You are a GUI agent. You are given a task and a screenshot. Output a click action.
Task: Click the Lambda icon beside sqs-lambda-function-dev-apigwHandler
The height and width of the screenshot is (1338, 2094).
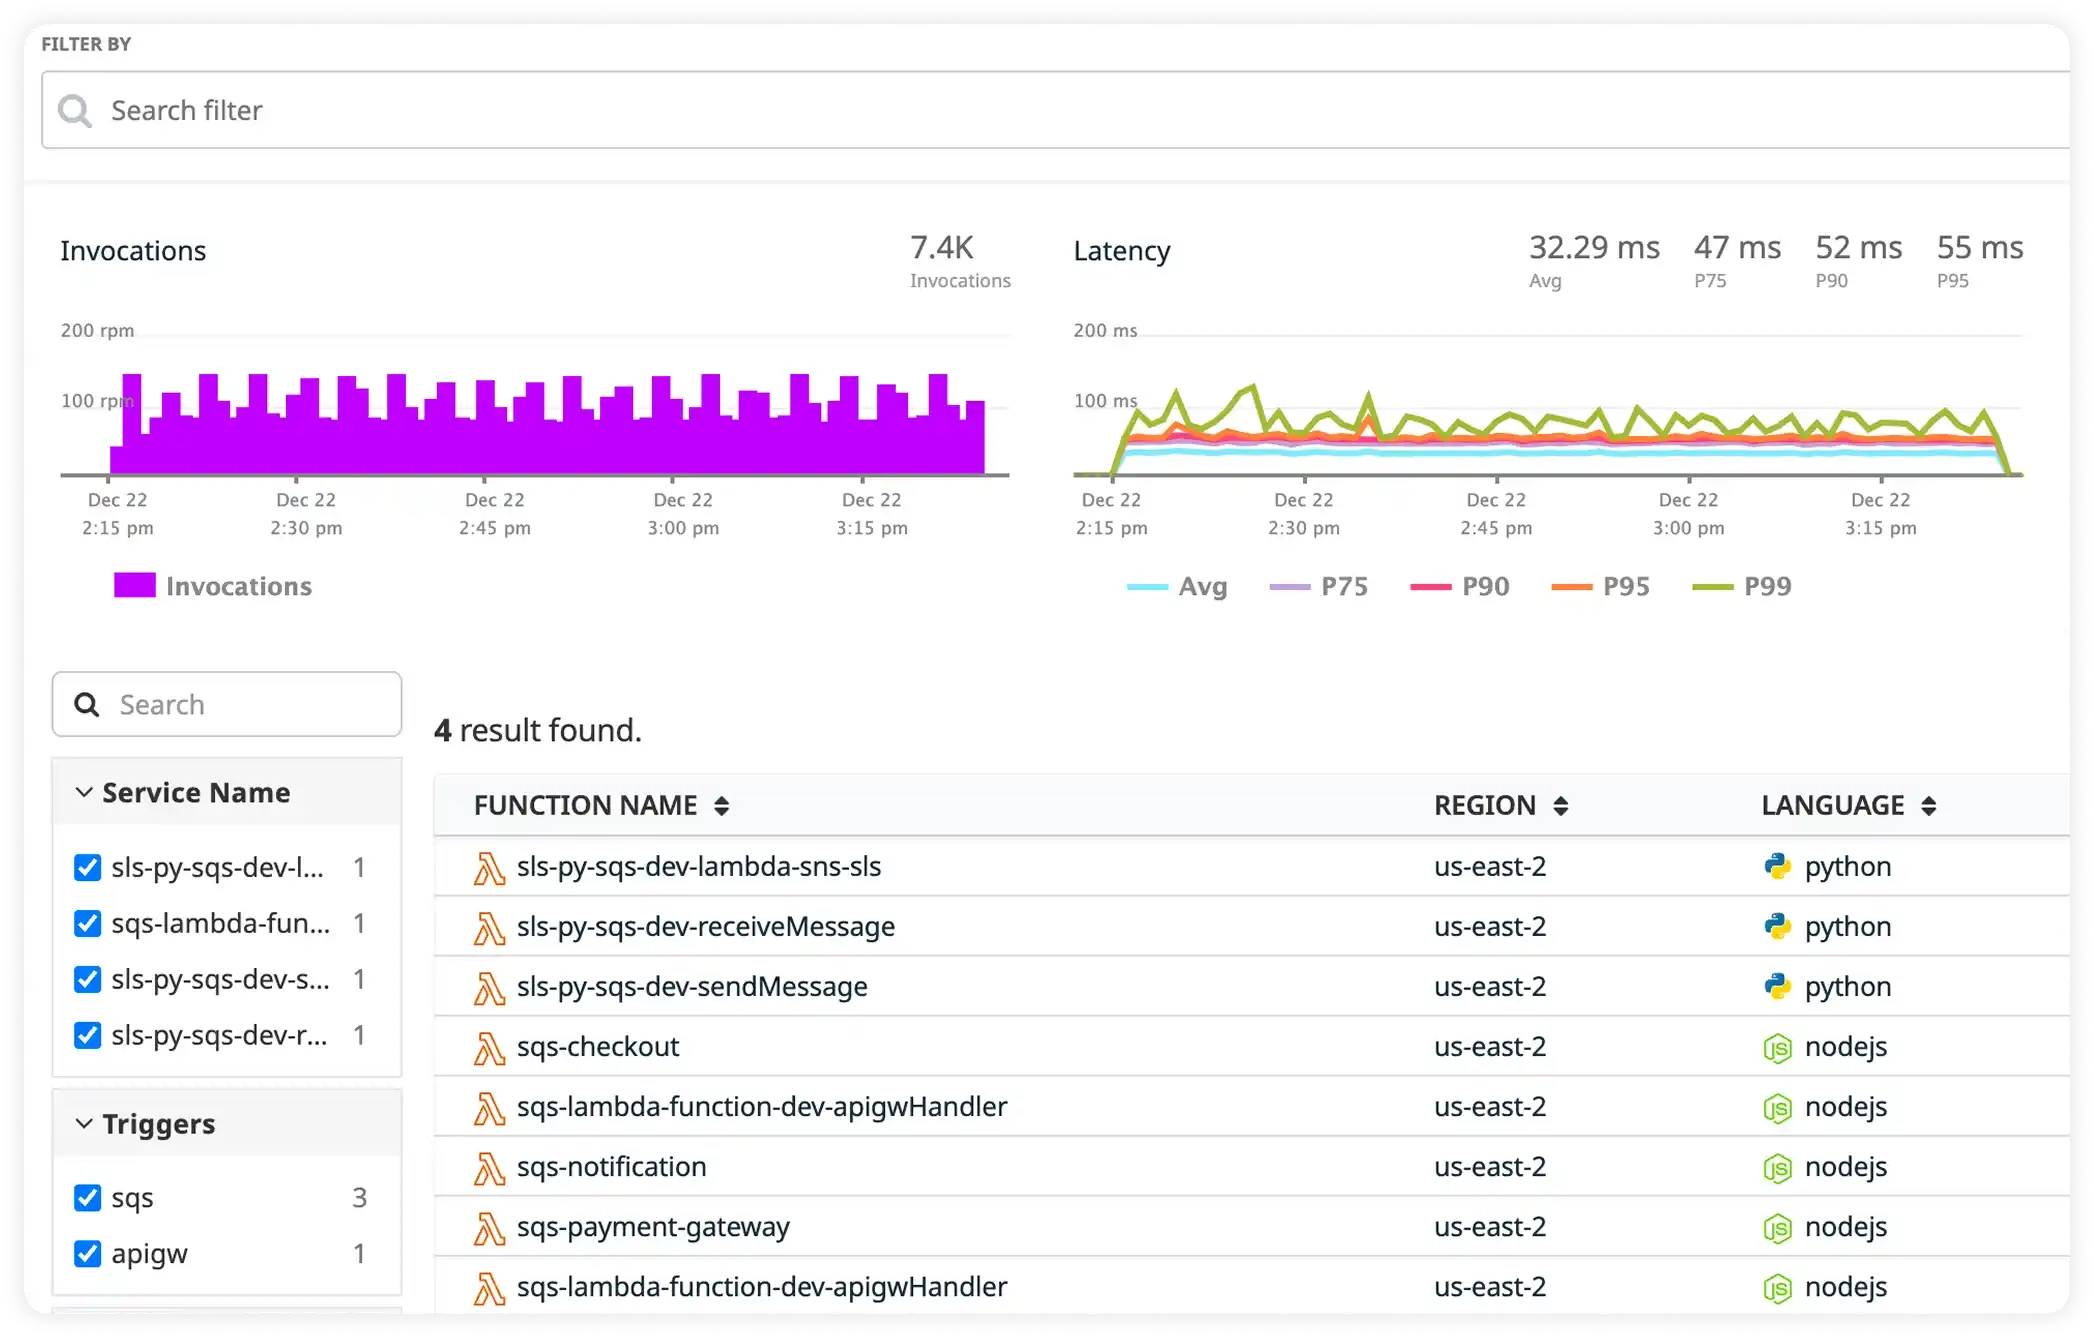[489, 1107]
